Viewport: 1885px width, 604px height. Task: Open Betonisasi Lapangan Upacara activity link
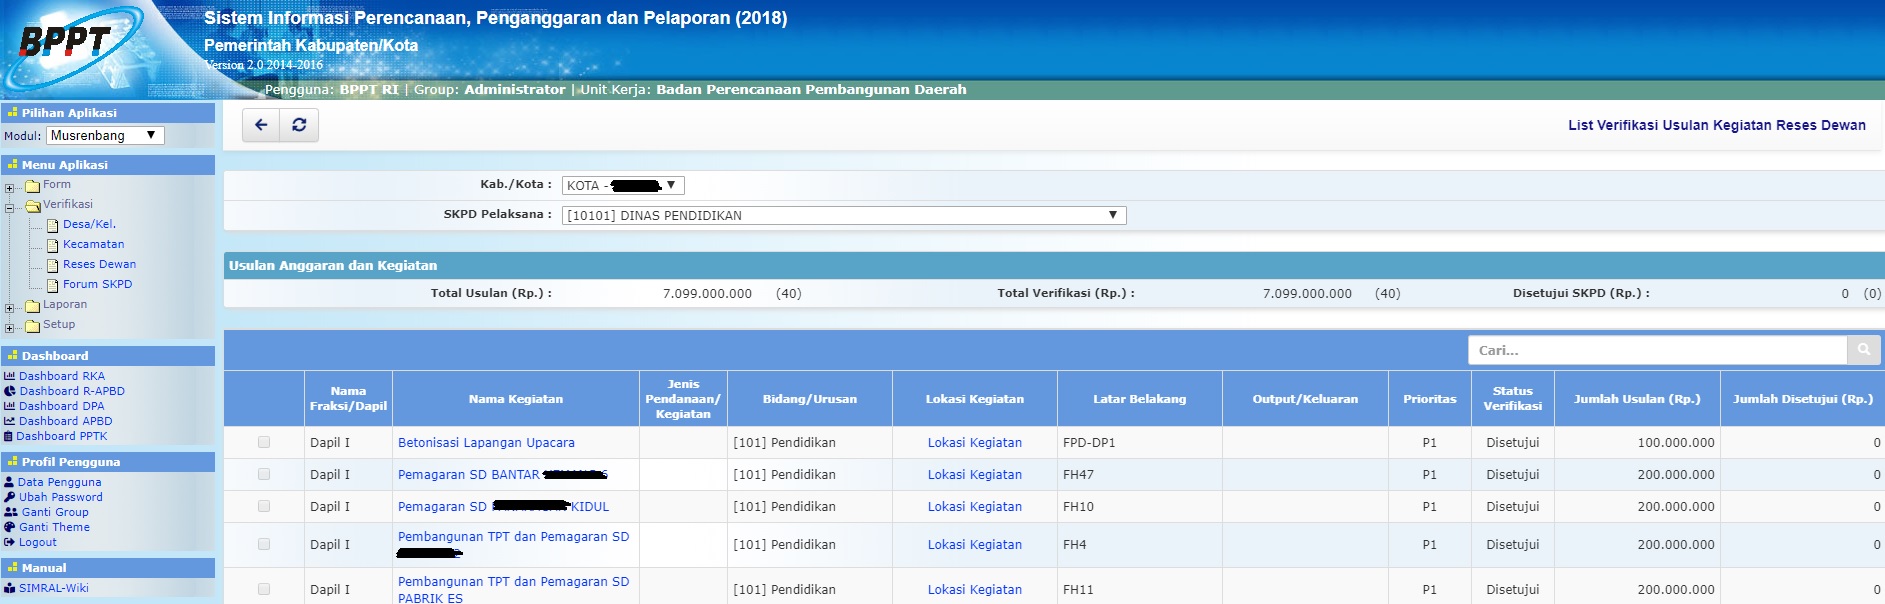(486, 442)
